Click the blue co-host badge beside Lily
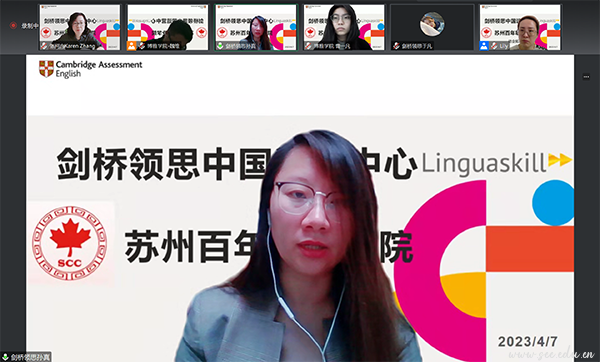600x362 pixels. click(484, 46)
